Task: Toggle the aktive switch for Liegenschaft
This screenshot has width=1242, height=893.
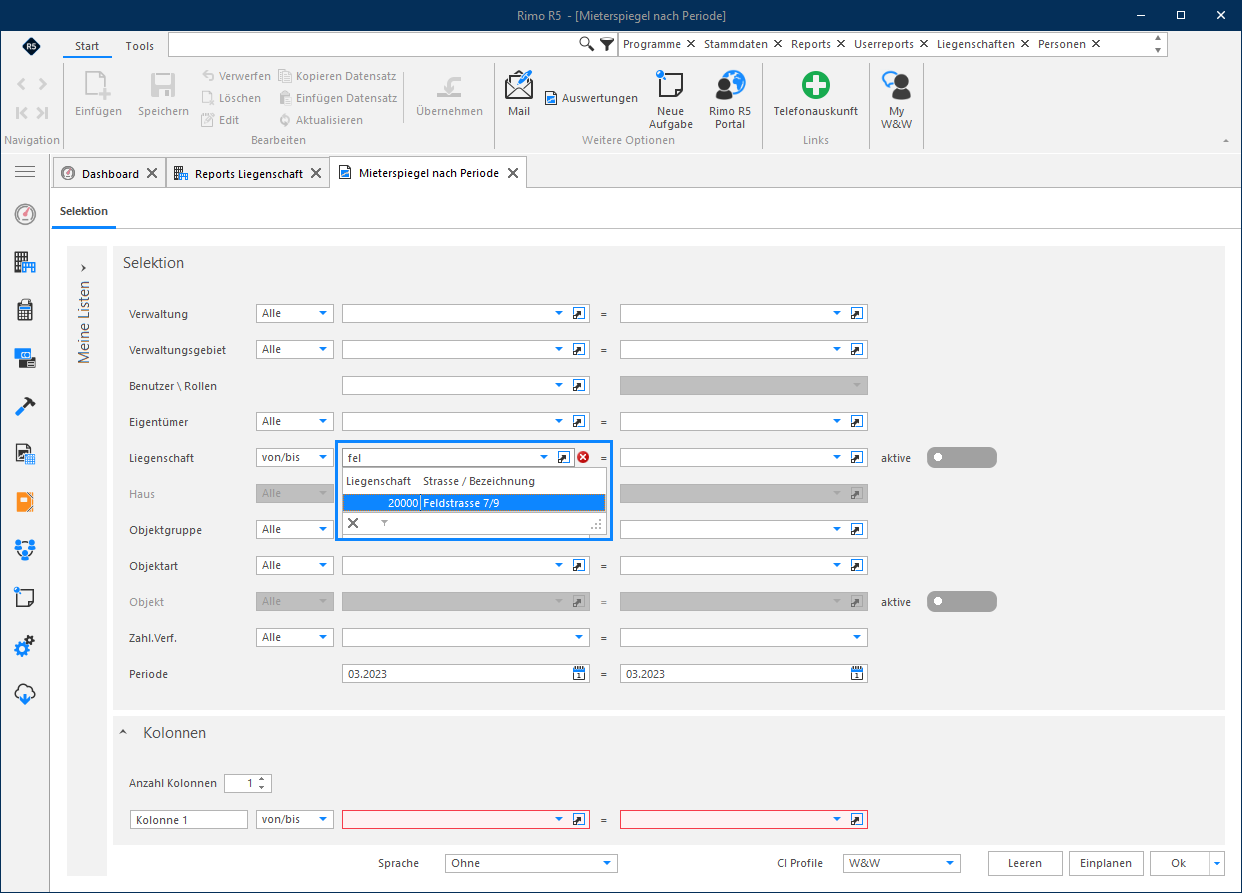Action: [x=962, y=457]
